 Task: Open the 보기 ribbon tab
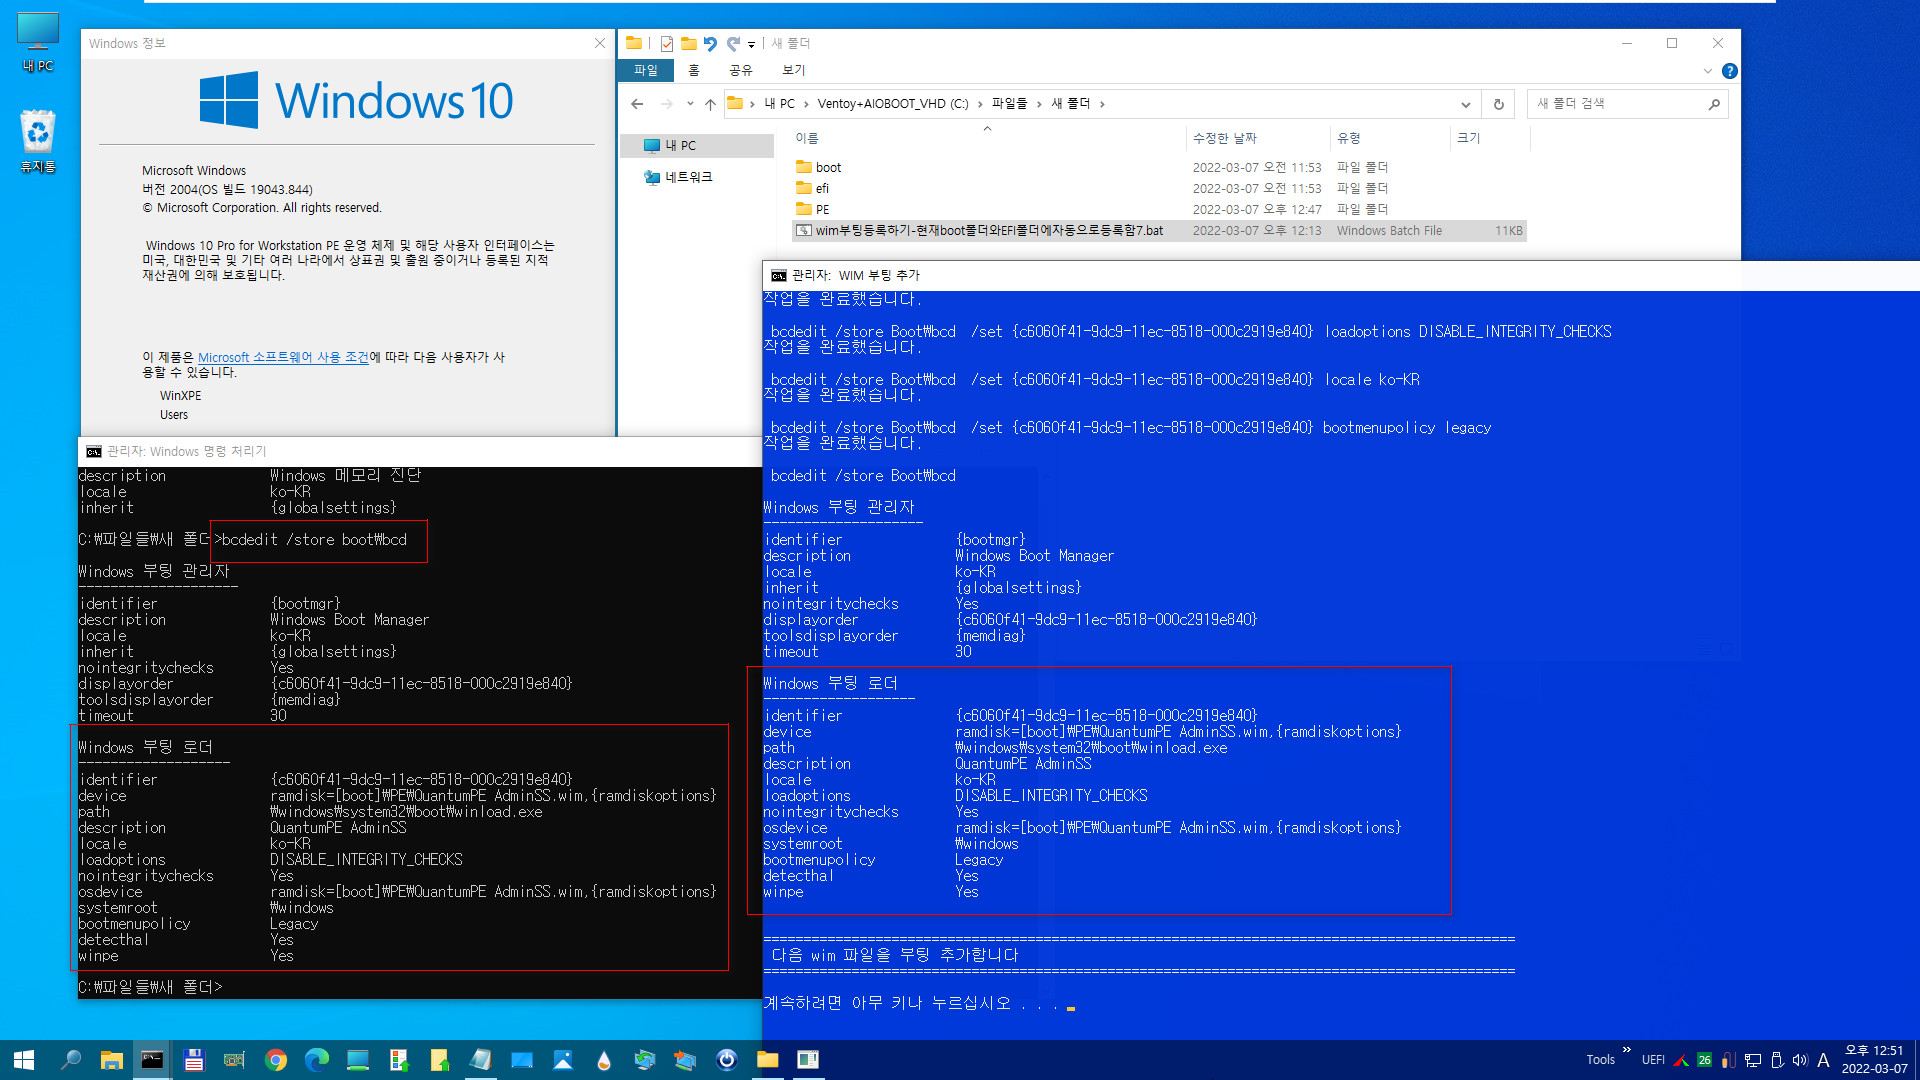coord(794,70)
